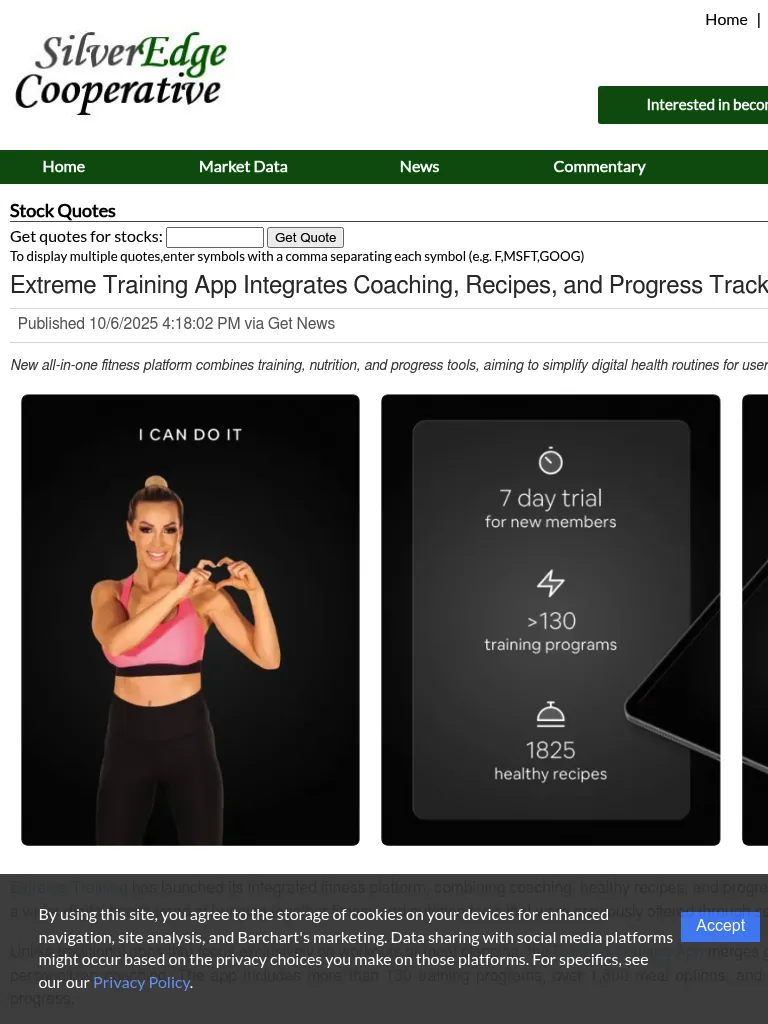Click the SilverEdge Cooperative logo
The height and width of the screenshot is (1024, 768).
[x=121, y=72]
